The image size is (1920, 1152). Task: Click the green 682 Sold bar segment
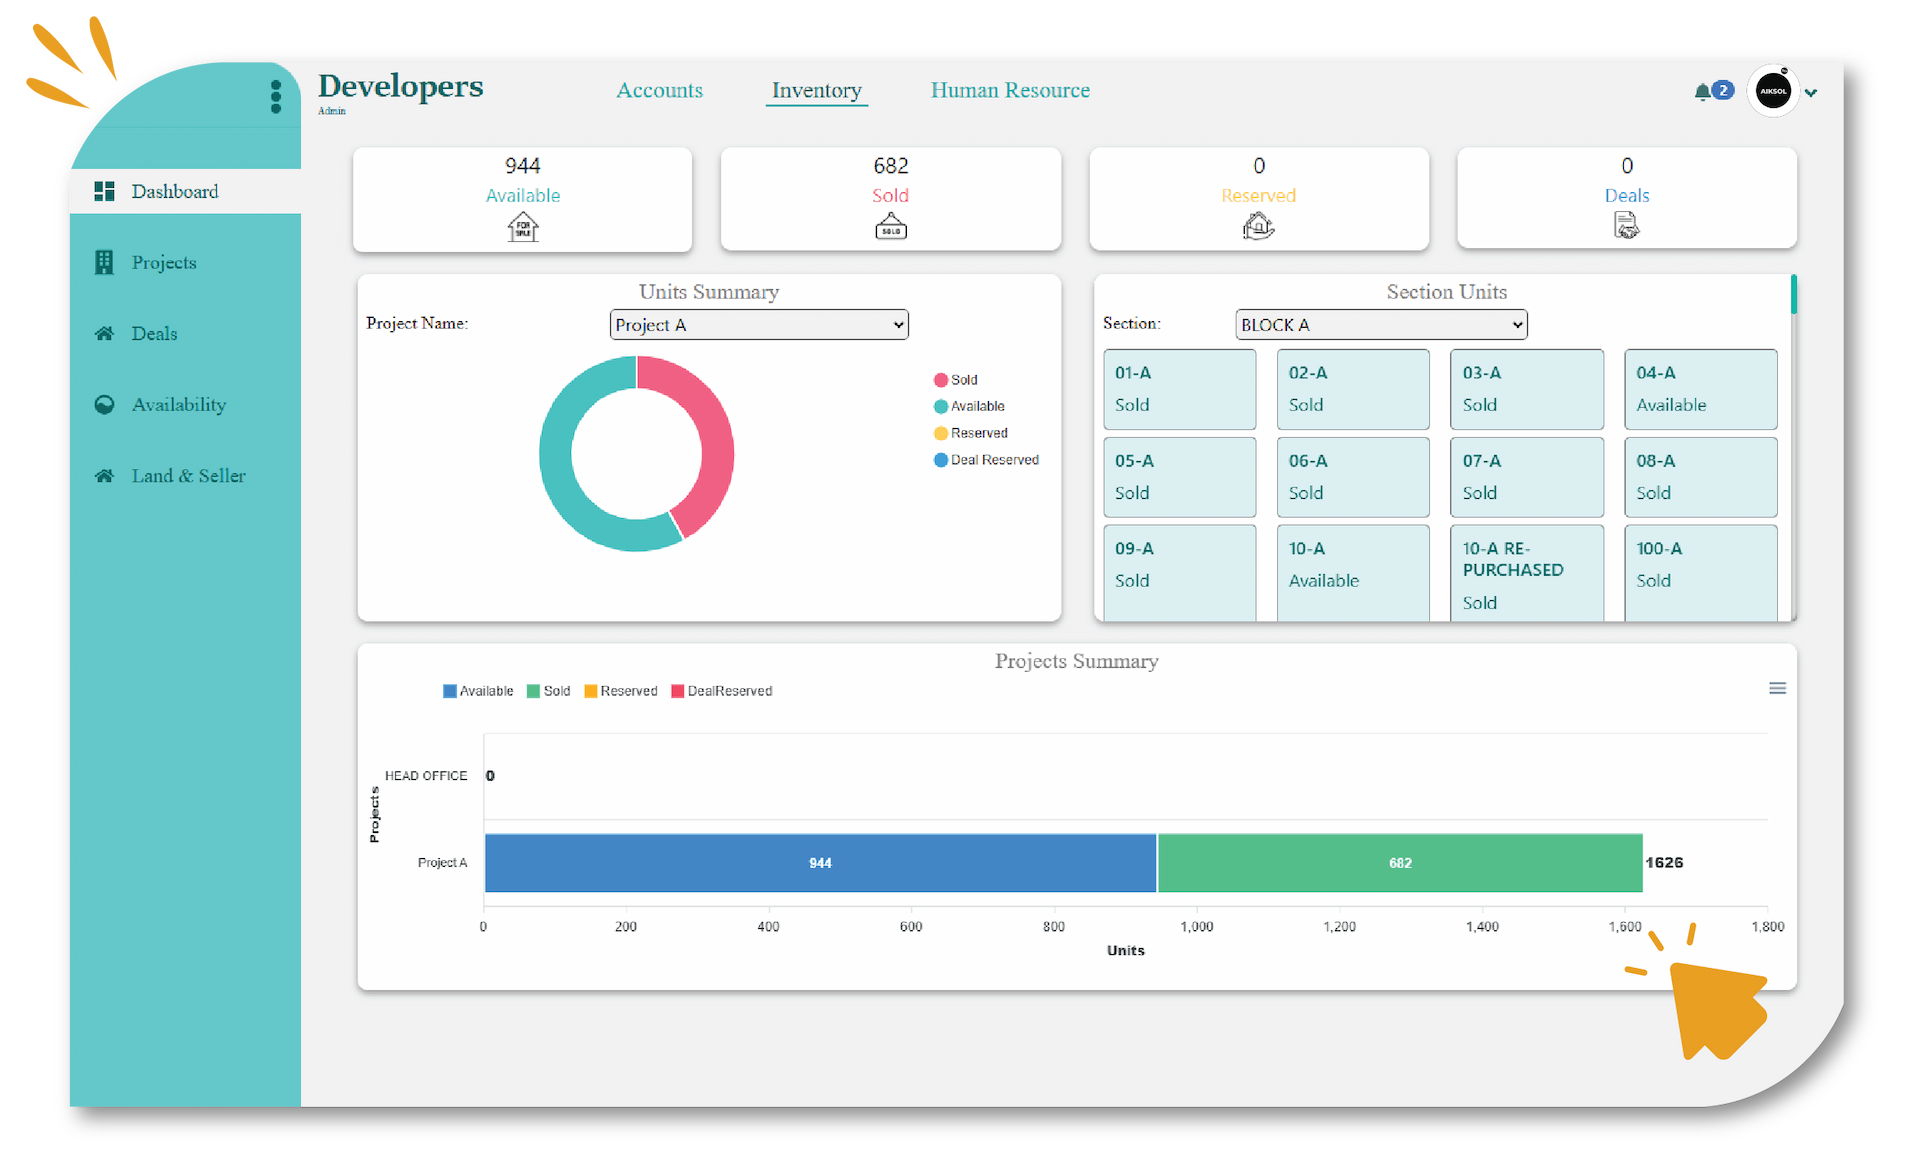pos(1400,863)
